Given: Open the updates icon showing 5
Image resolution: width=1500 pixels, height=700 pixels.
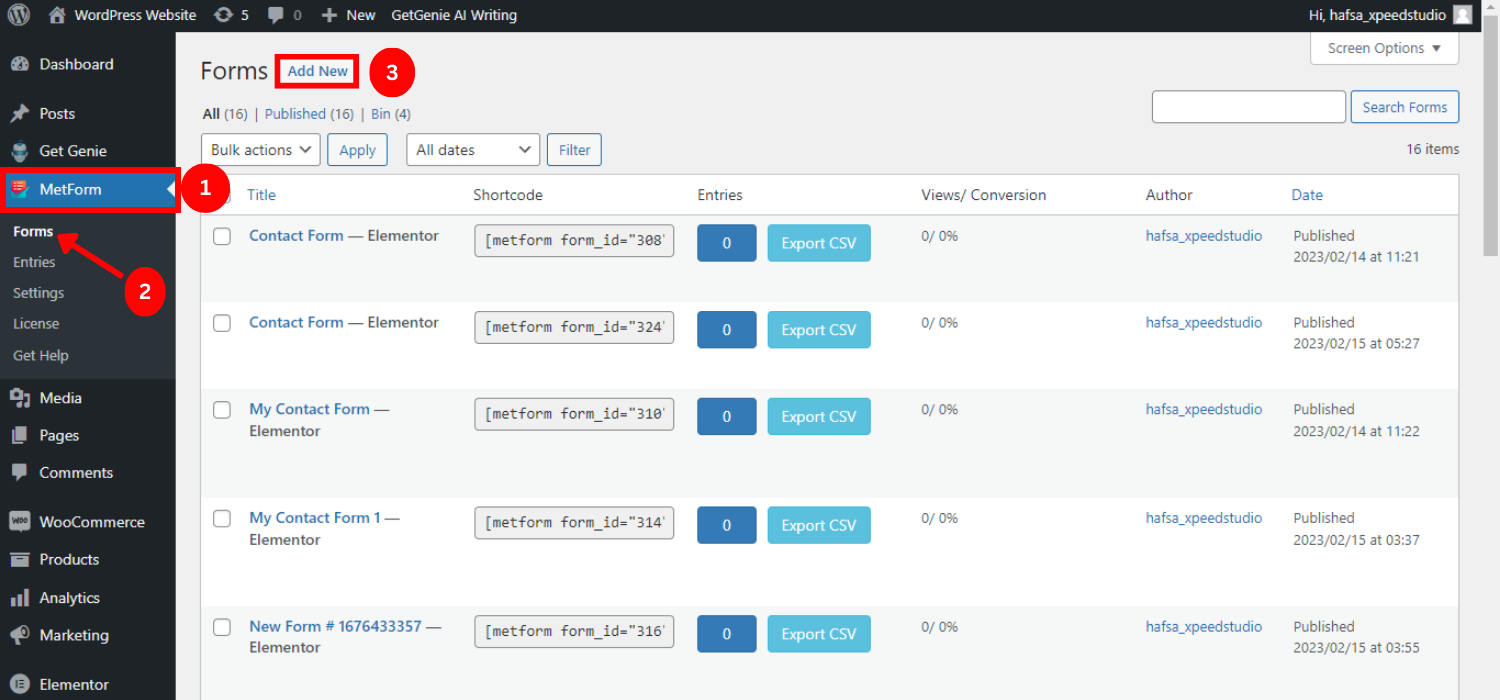Looking at the screenshot, I should [223, 15].
